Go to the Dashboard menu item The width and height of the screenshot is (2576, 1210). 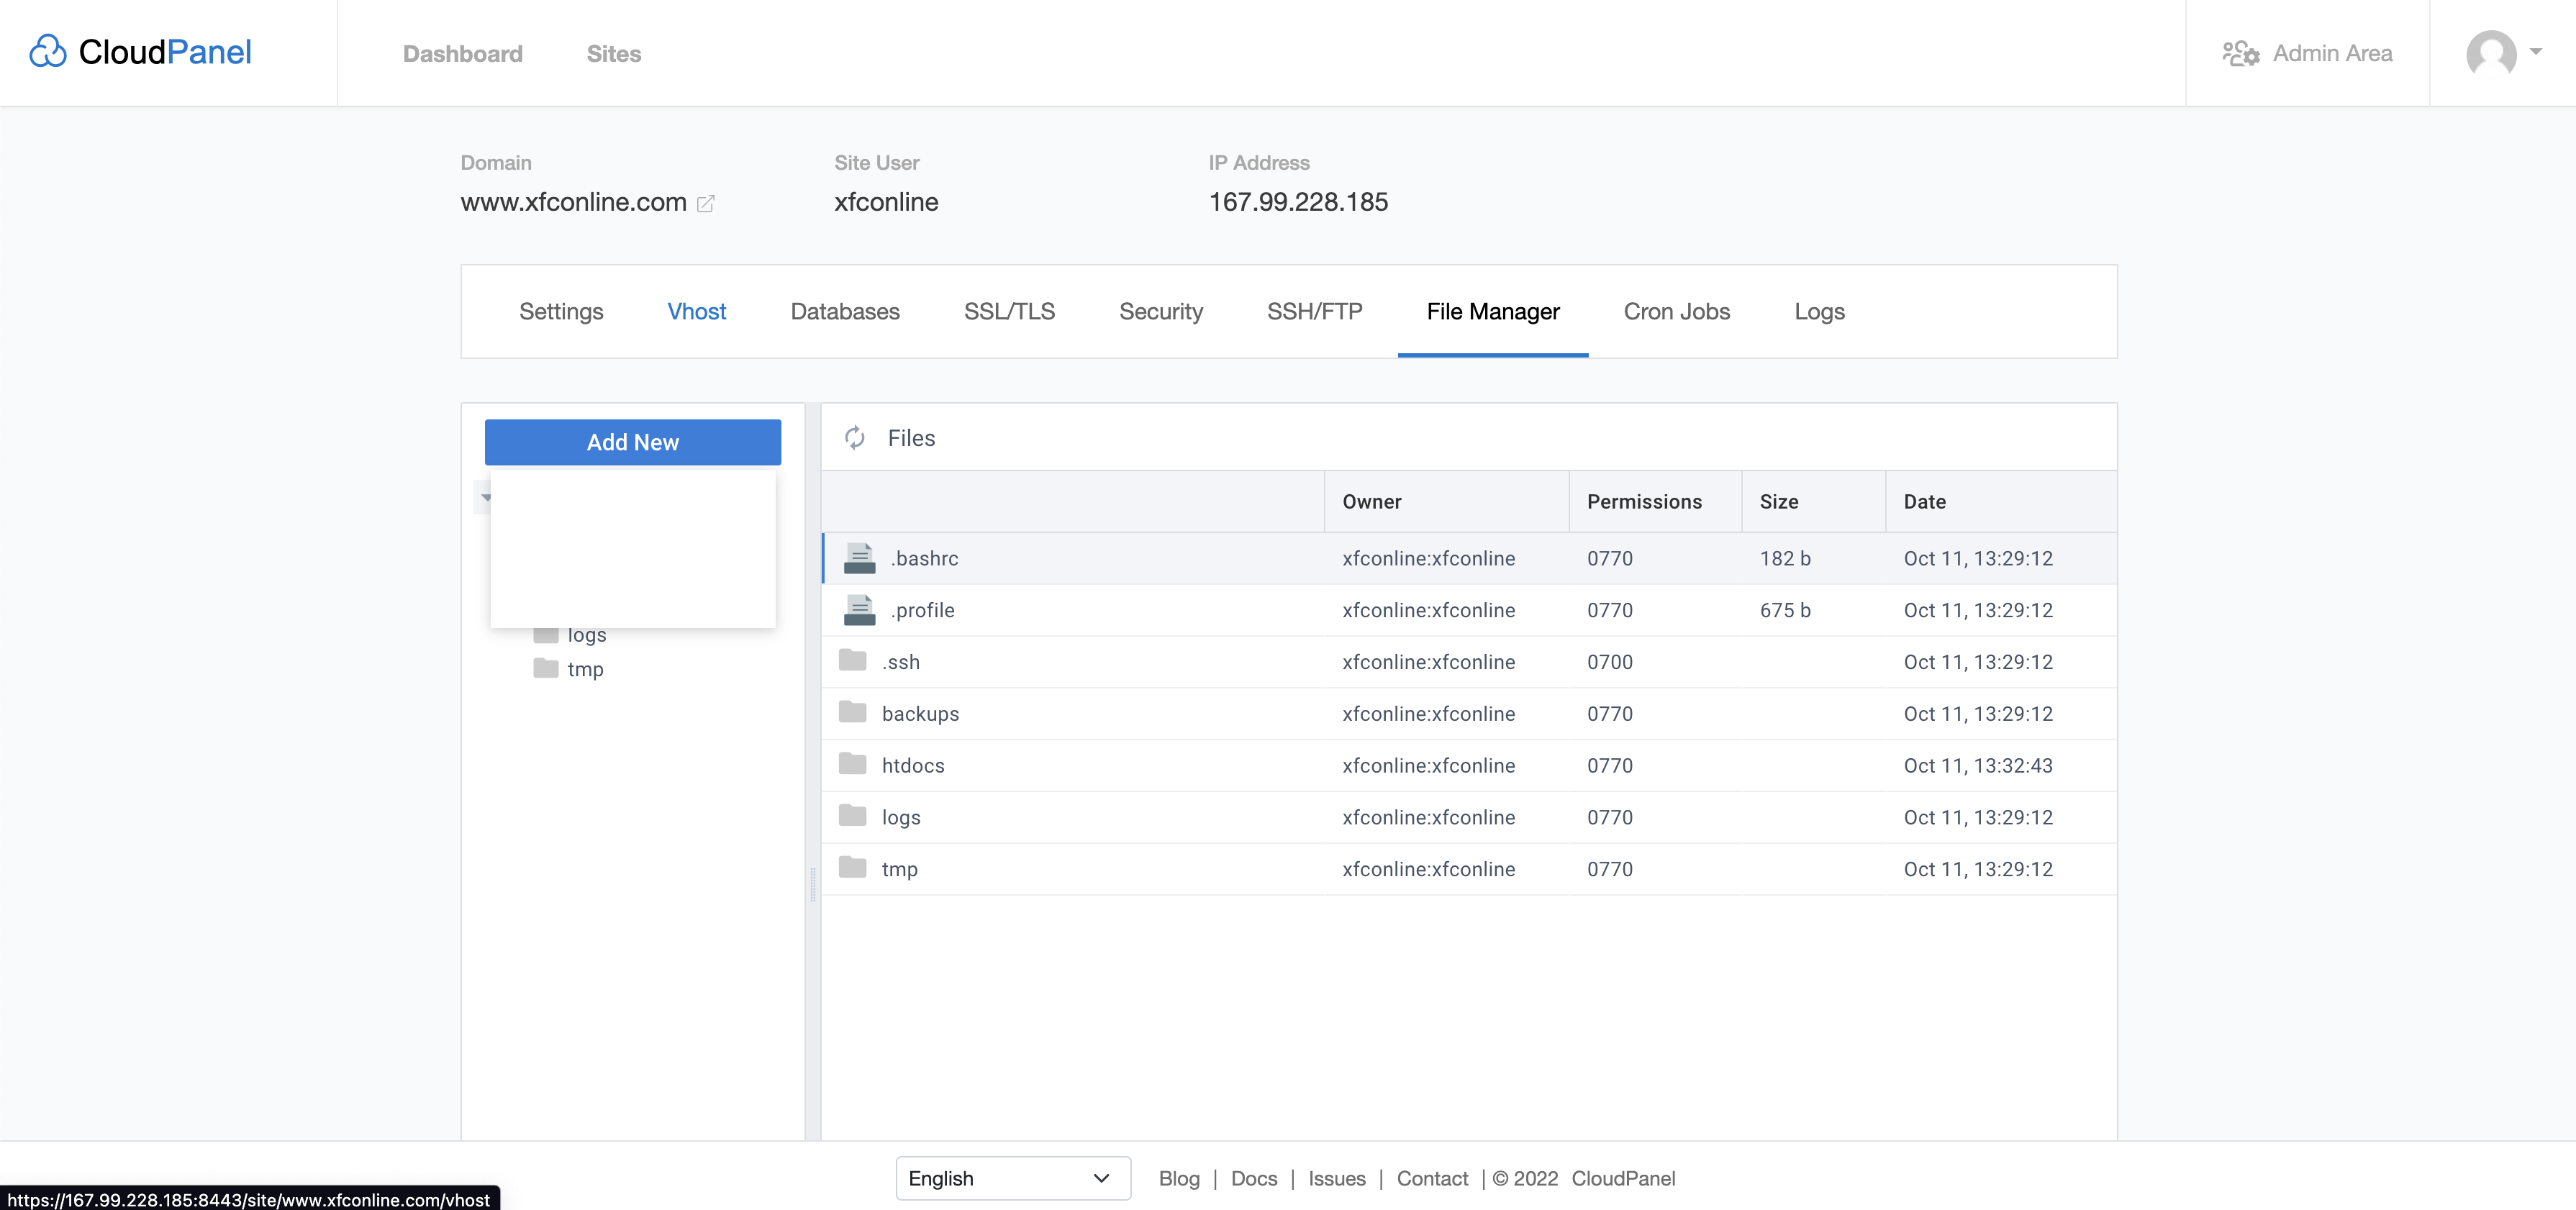(x=462, y=54)
